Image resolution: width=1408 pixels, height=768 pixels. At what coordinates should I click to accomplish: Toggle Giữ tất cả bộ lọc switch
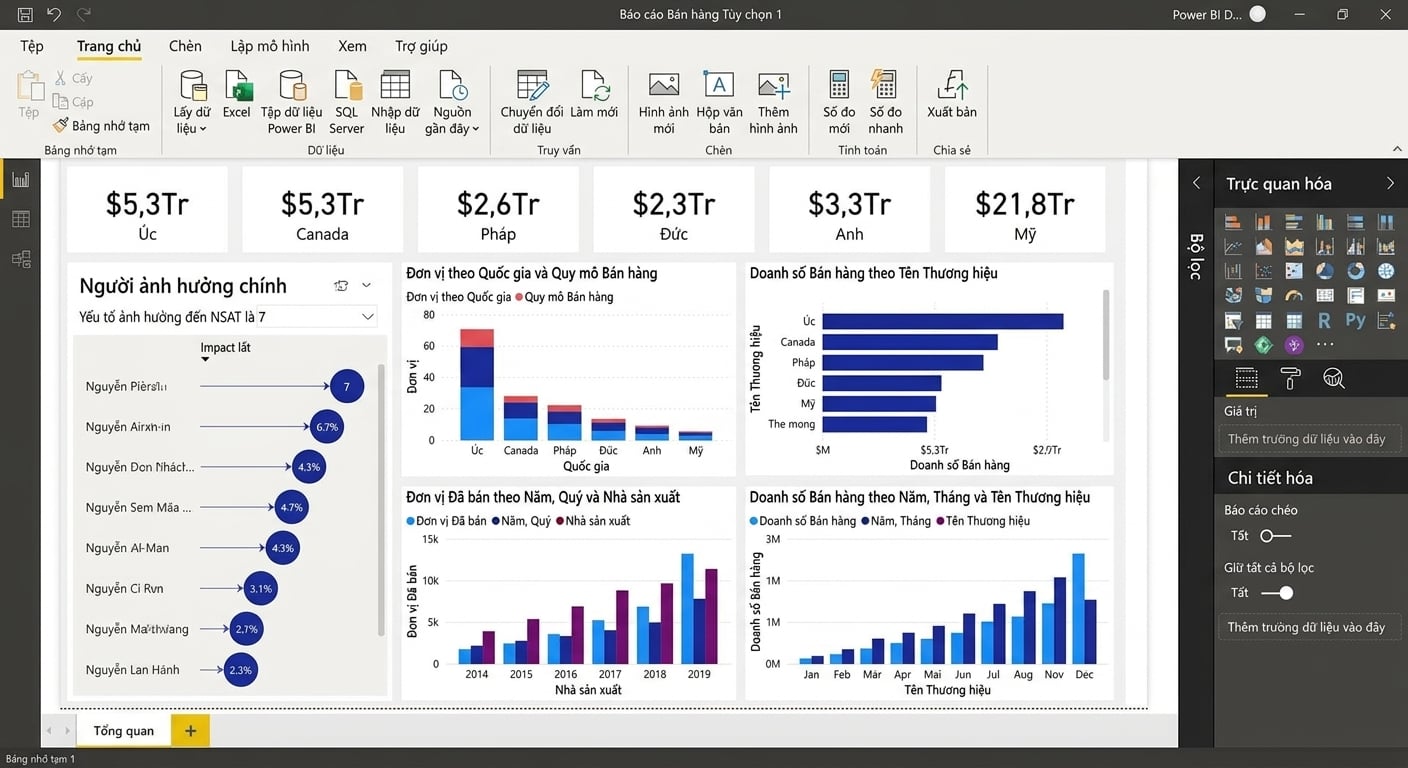pyautogui.click(x=1277, y=593)
